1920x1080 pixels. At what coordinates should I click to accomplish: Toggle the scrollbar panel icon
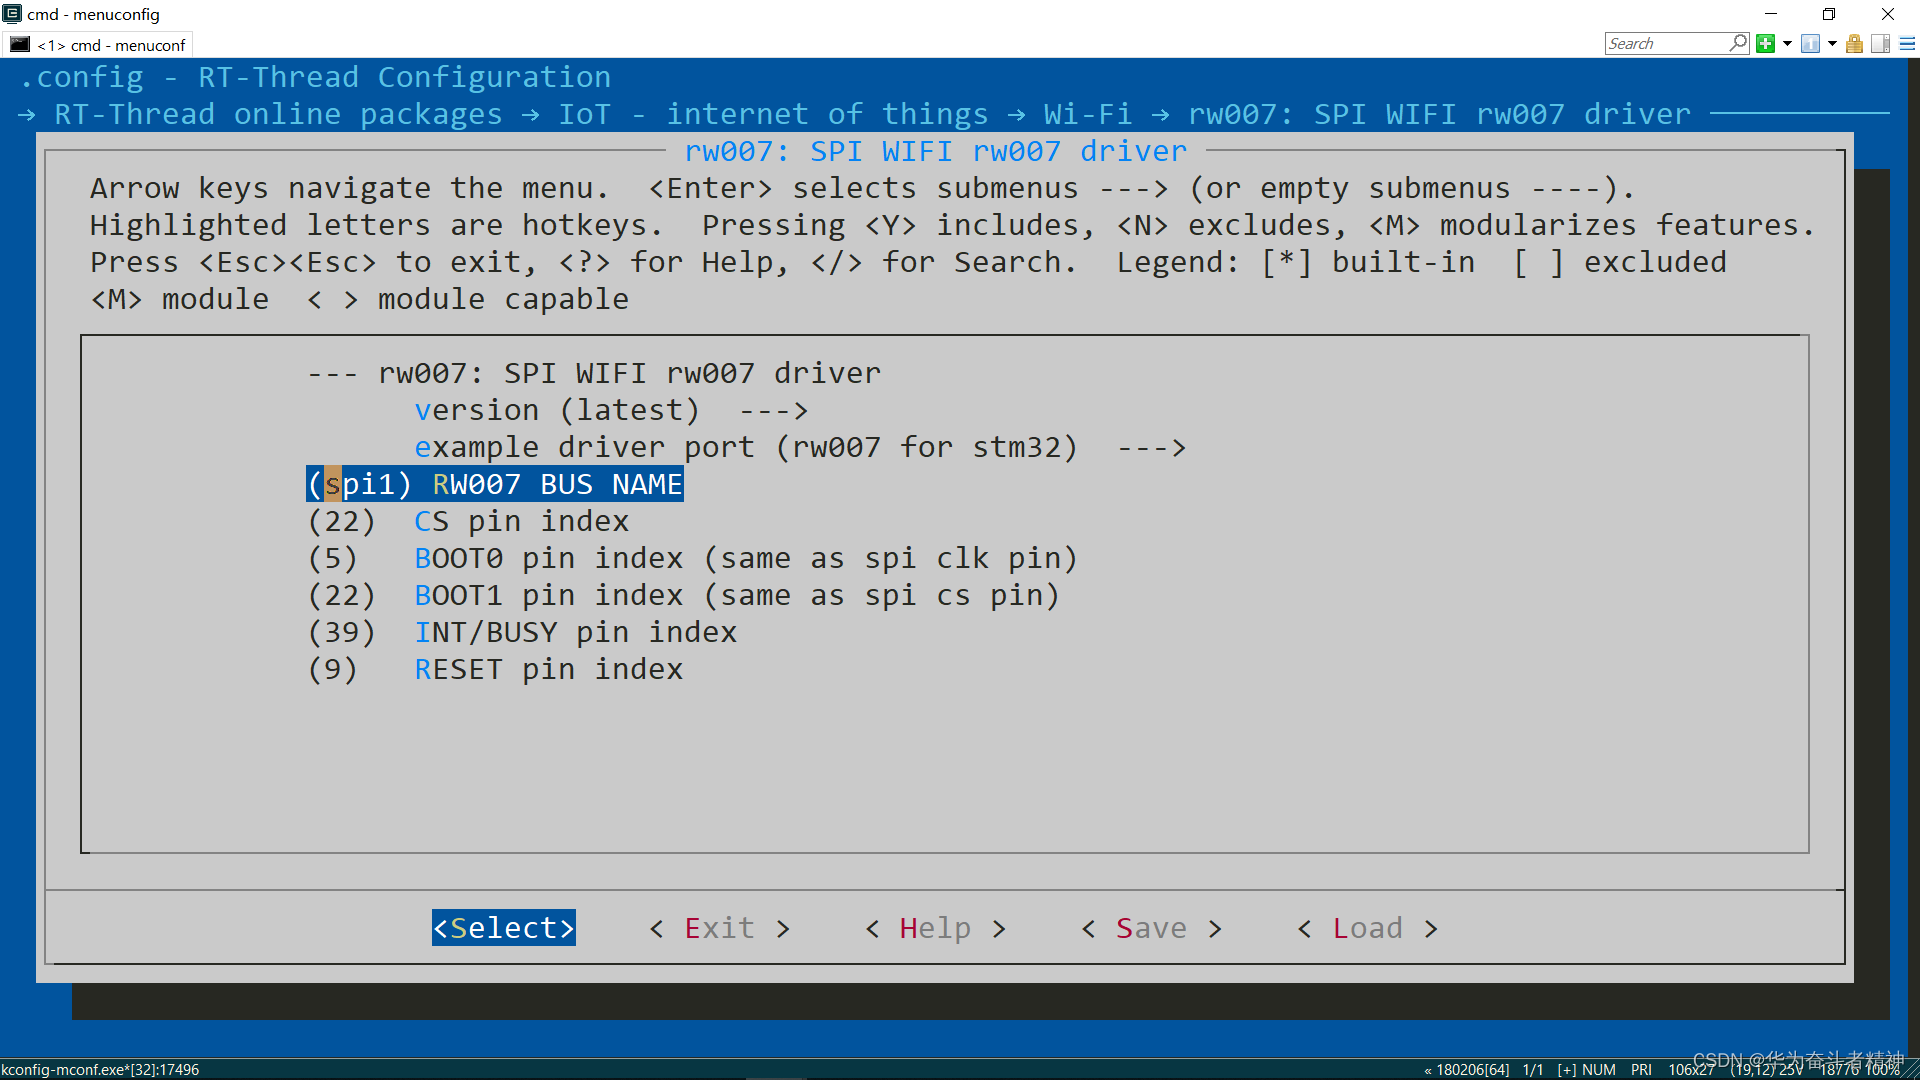1880,43
